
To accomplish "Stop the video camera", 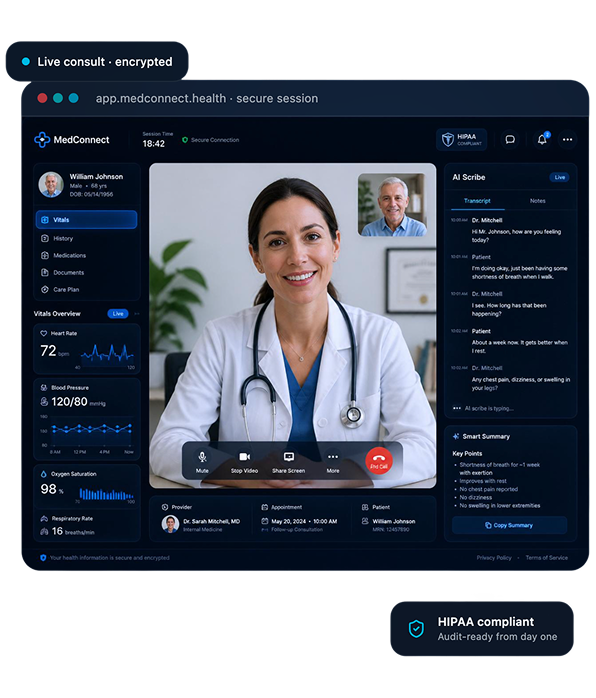I will (x=244, y=462).
